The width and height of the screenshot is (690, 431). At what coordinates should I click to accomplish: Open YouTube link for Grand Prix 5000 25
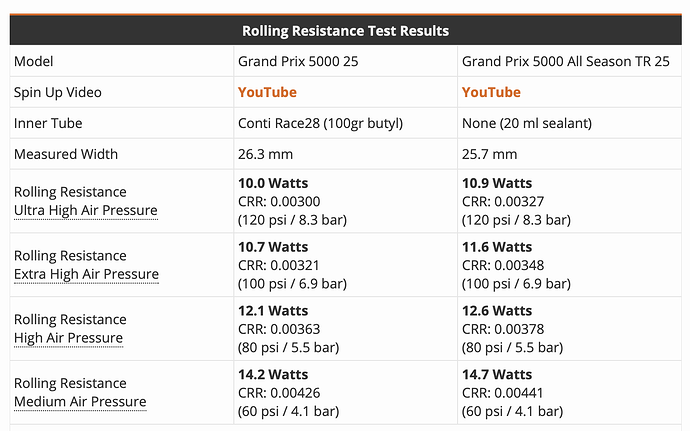267,92
